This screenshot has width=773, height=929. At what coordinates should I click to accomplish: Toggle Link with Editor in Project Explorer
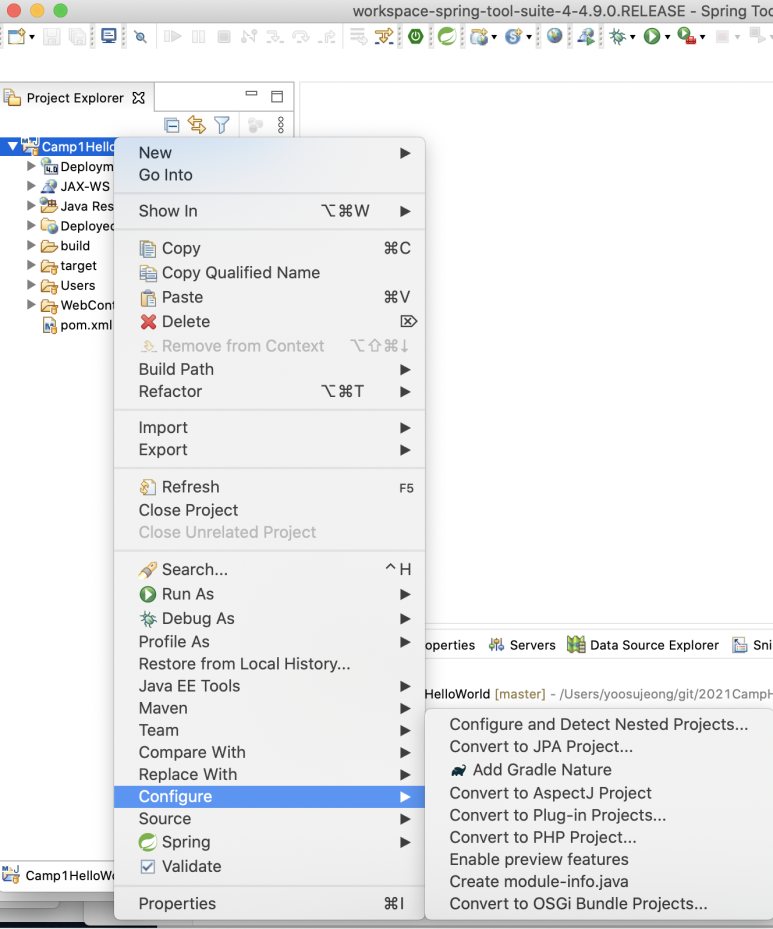point(197,124)
